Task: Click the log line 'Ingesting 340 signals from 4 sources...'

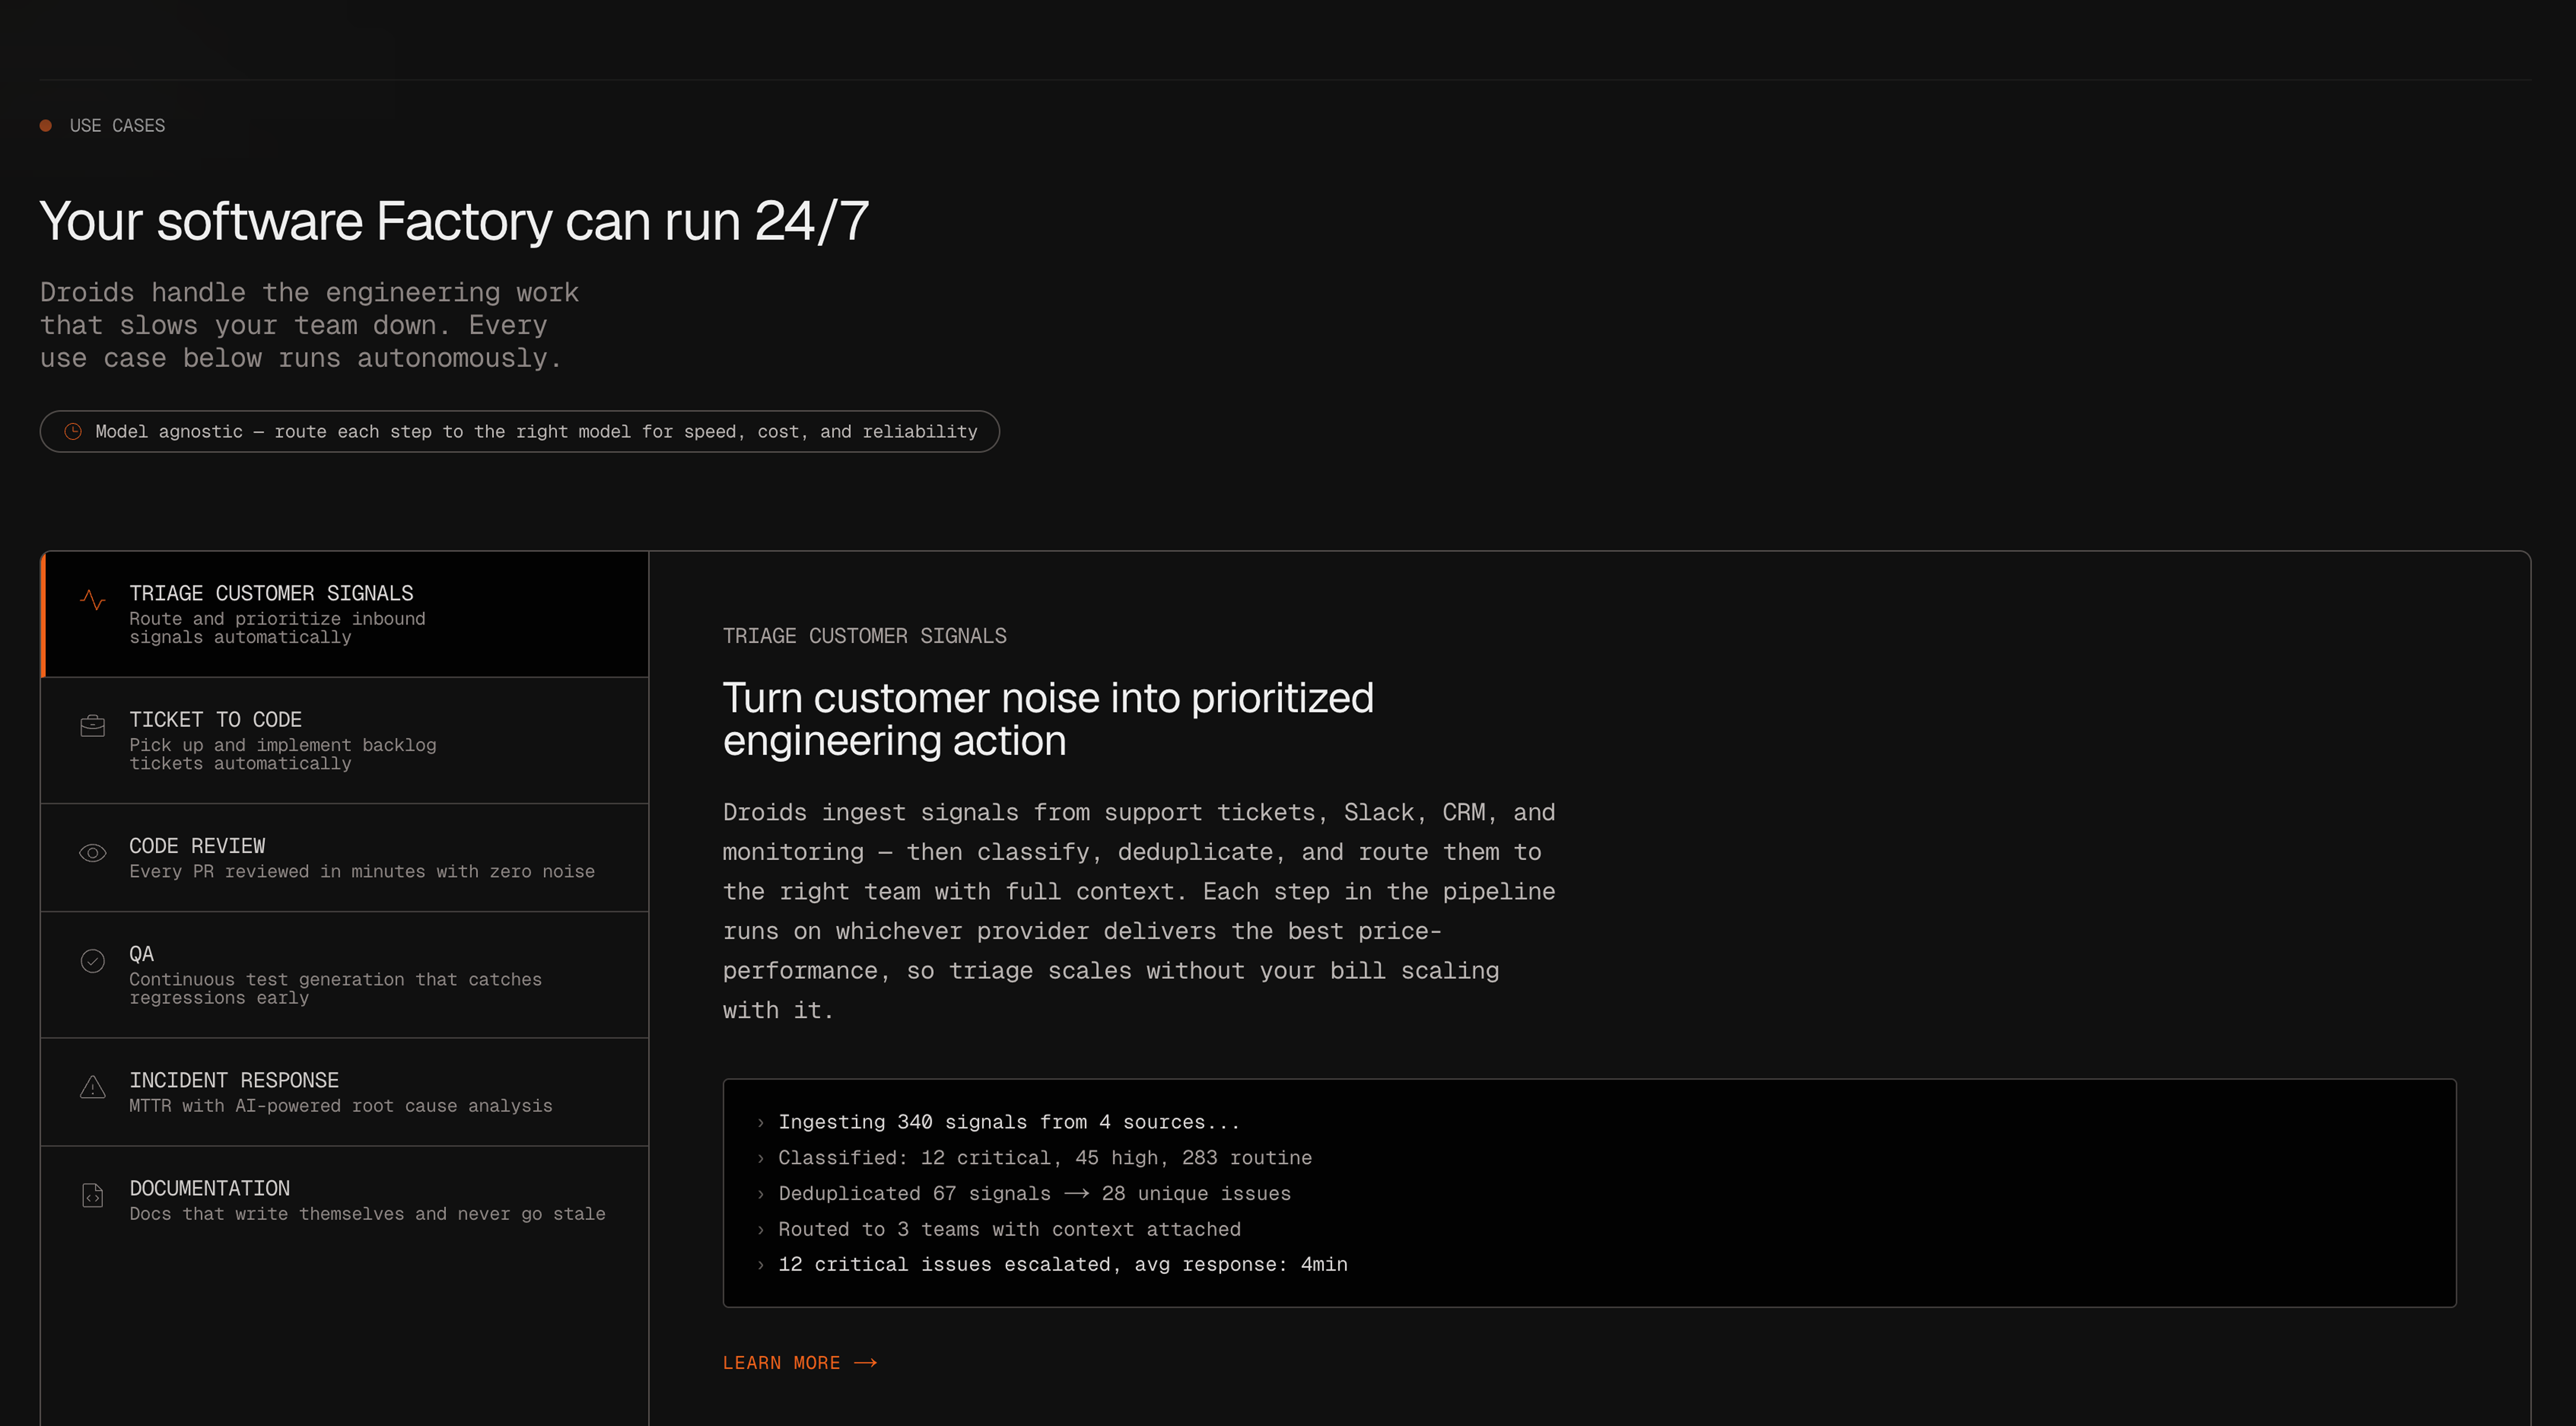Action: [1009, 1122]
